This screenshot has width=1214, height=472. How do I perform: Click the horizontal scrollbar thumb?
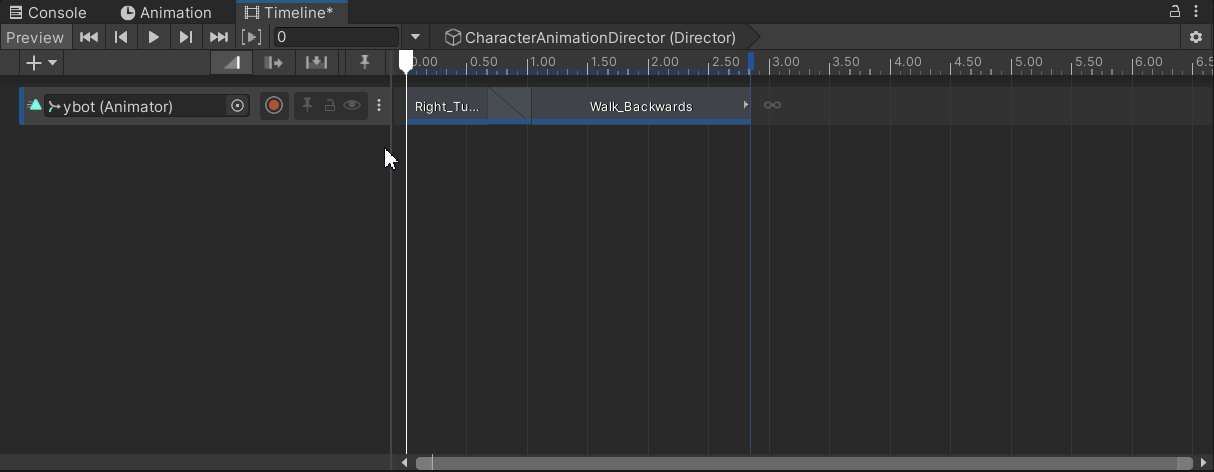[804, 463]
